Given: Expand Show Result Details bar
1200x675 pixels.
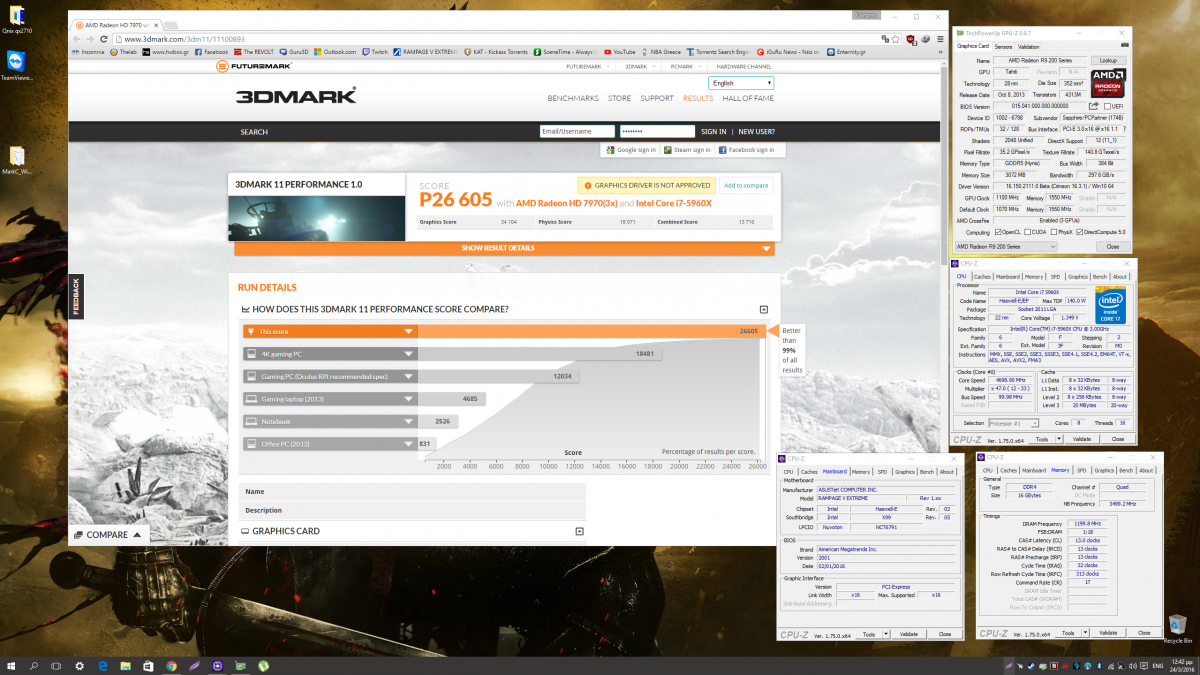Looking at the screenshot, I should [505, 248].
